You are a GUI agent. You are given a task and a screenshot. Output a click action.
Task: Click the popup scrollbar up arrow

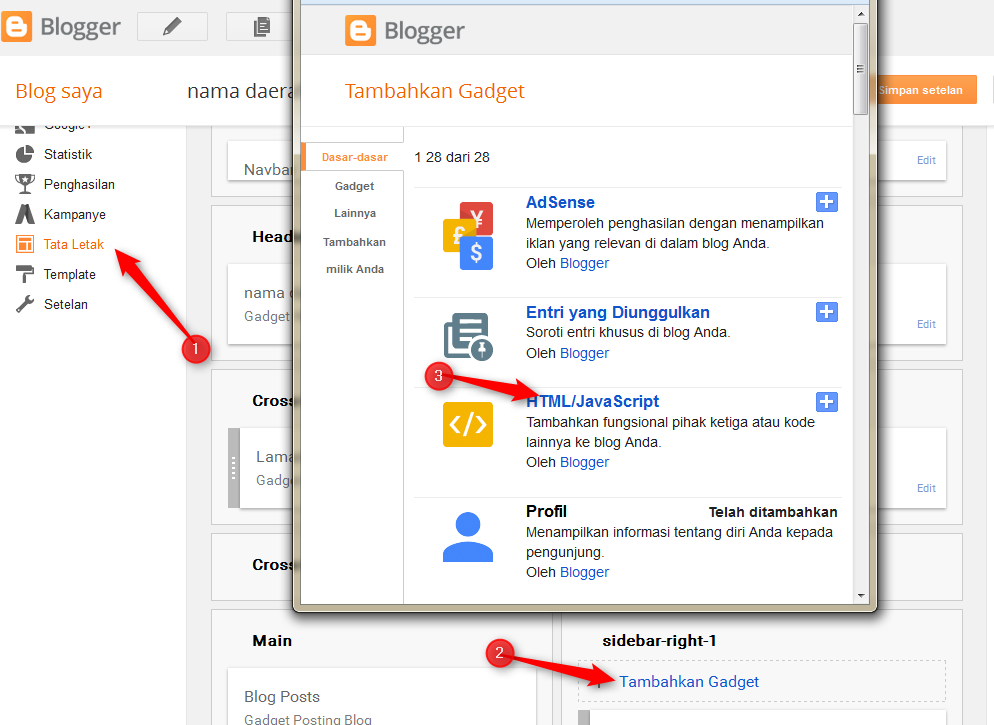[x=861, y=13]
